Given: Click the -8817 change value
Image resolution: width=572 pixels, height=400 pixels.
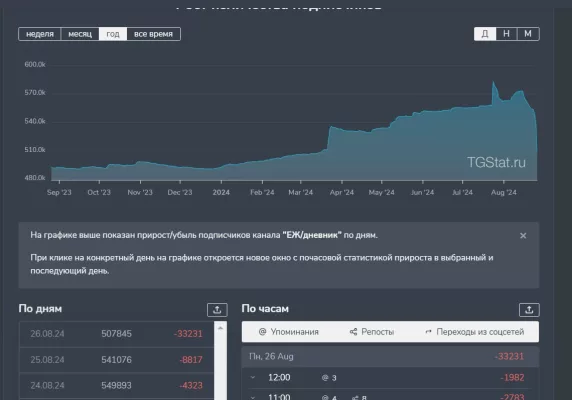Looking at the screenshot, I should tap(191, 360).
